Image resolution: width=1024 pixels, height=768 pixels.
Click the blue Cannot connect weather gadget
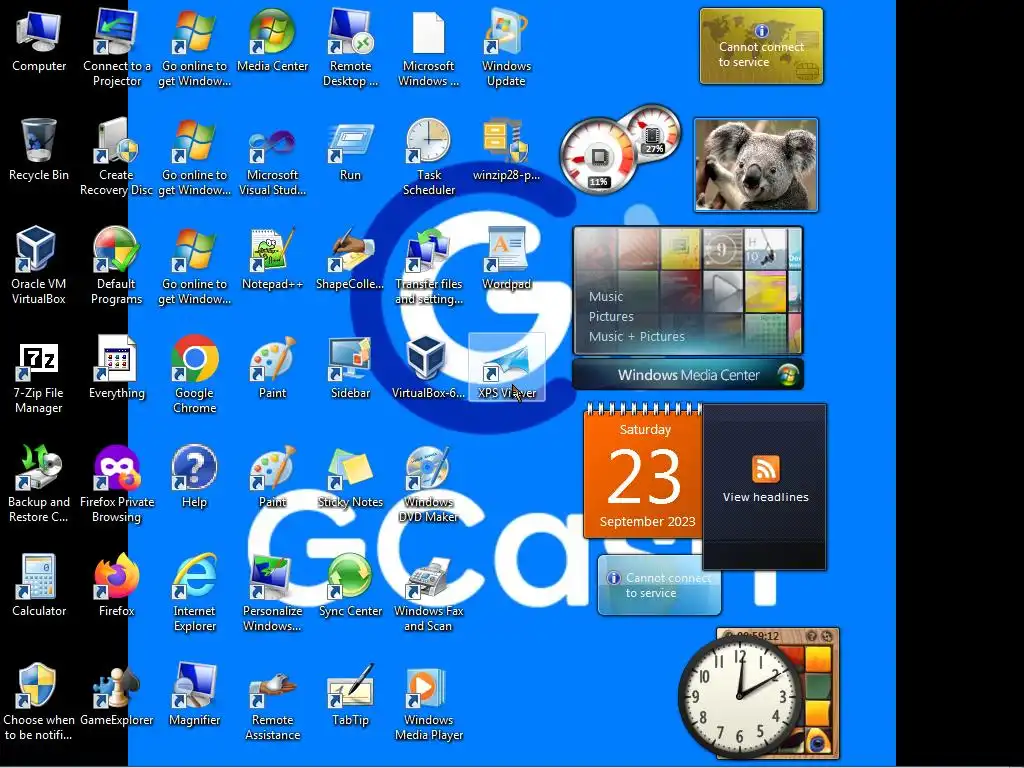click(659, 586)
